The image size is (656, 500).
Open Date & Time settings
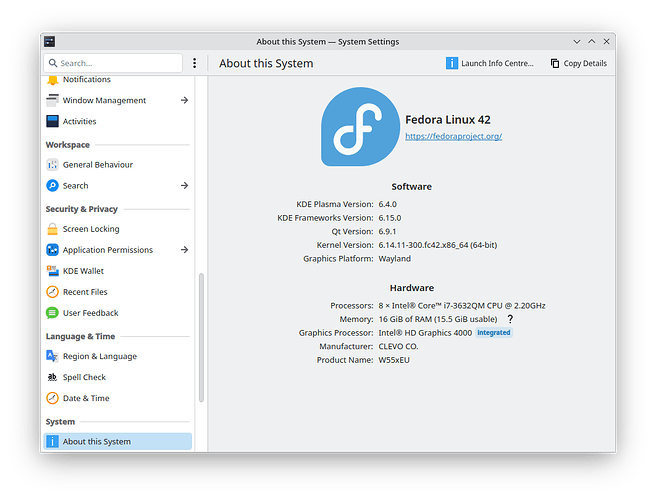pyautogui.click(x=118, y=398)
